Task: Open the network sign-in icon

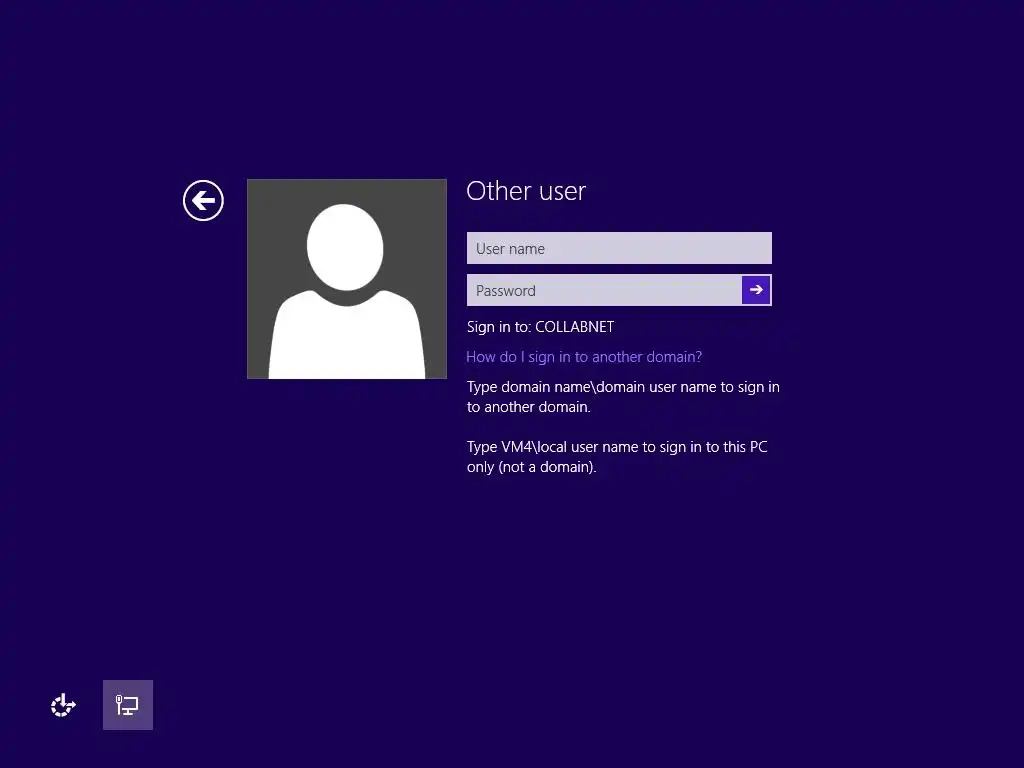Action: (128, 705)
